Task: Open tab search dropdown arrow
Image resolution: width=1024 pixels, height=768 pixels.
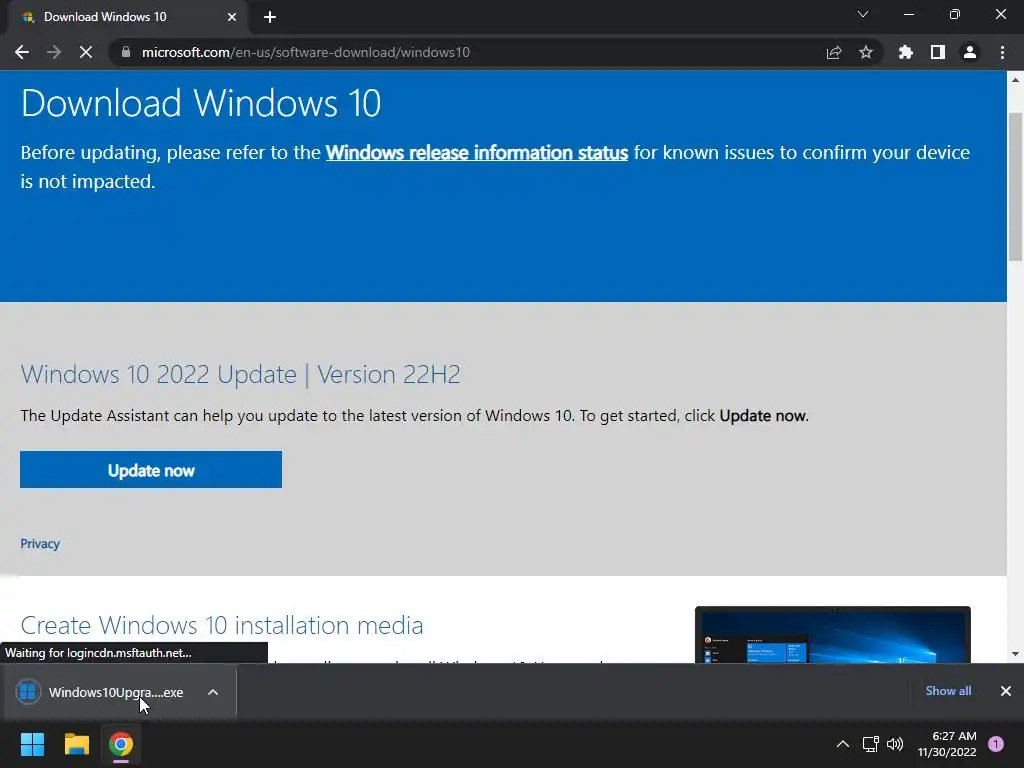Action: (863, 14)
